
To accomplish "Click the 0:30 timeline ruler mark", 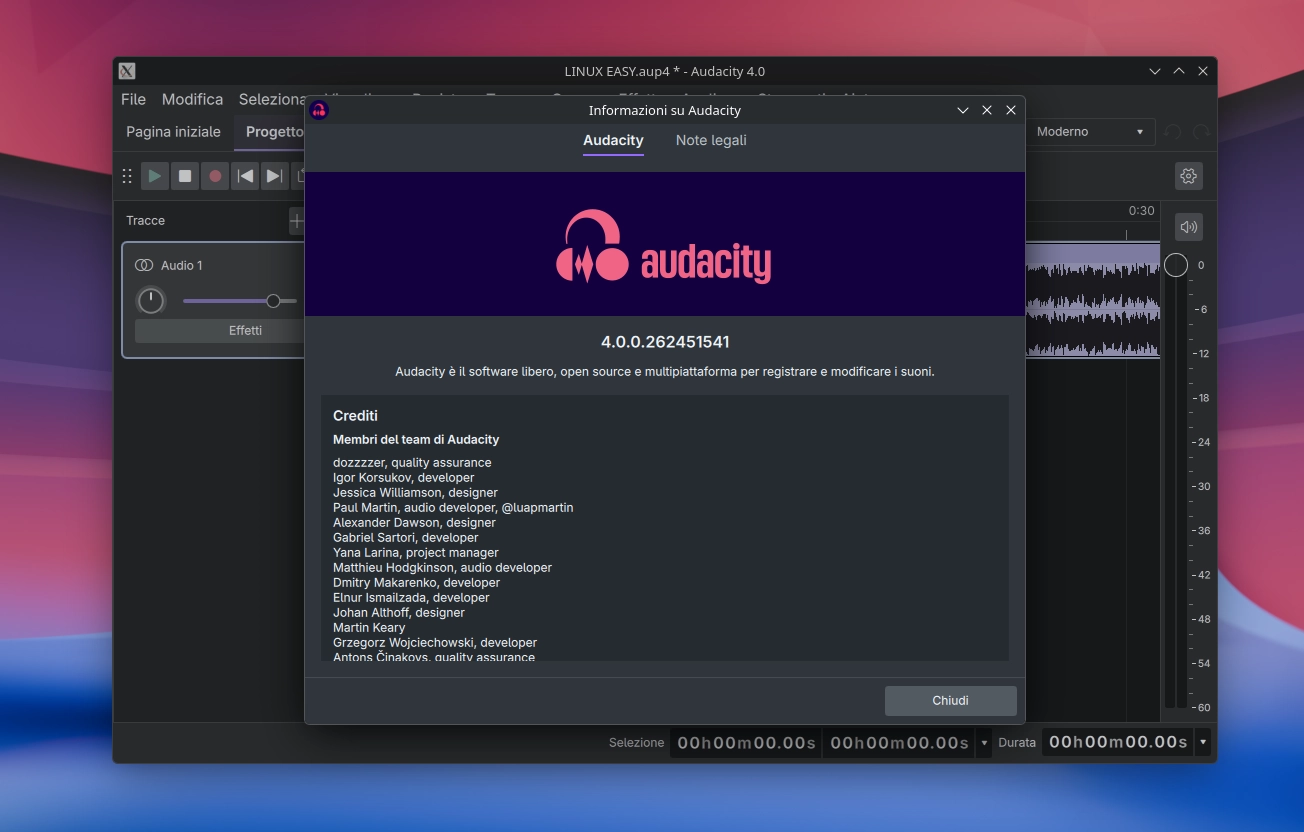I will pyautogui.click(x=1141, y=211).
